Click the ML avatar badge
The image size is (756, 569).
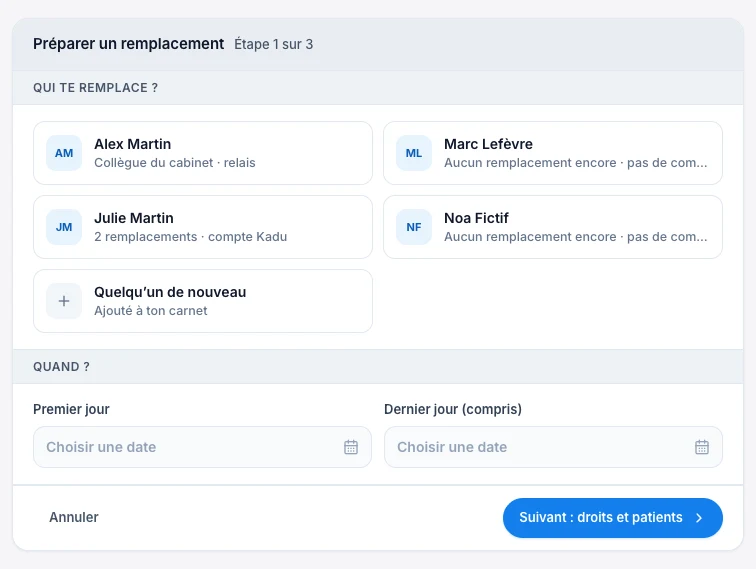[x=414, y=153]
